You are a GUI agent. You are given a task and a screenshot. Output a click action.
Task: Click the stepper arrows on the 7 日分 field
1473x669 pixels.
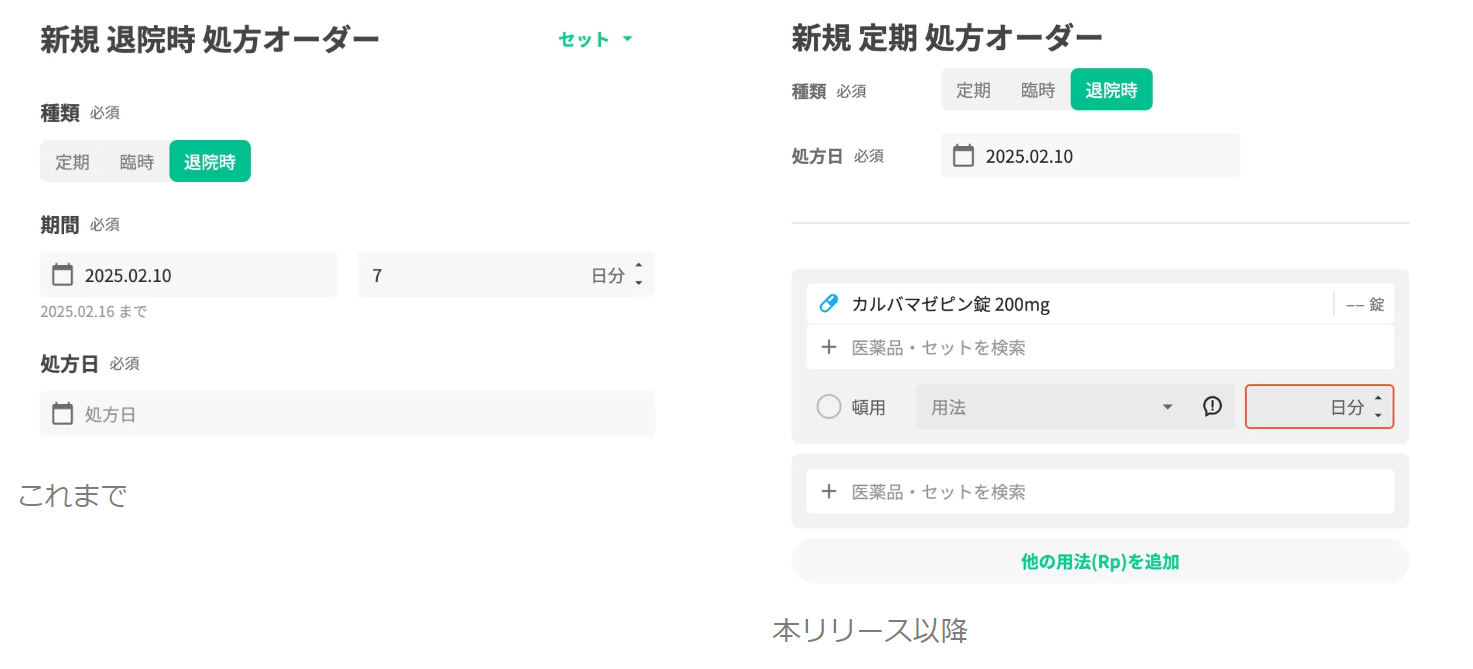(x=638, y=275)
